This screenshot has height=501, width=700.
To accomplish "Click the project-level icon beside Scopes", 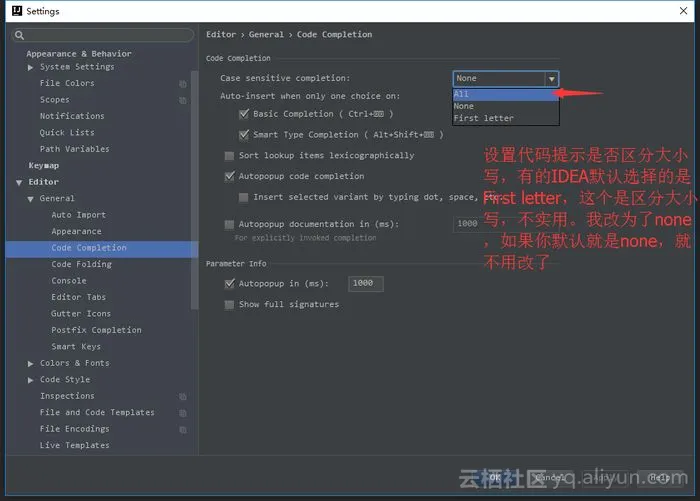I will [x=183, y=100].
